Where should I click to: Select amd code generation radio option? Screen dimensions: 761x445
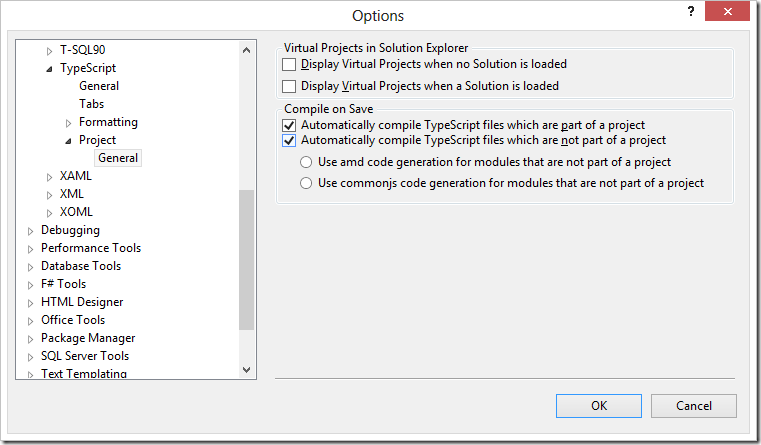307,162
